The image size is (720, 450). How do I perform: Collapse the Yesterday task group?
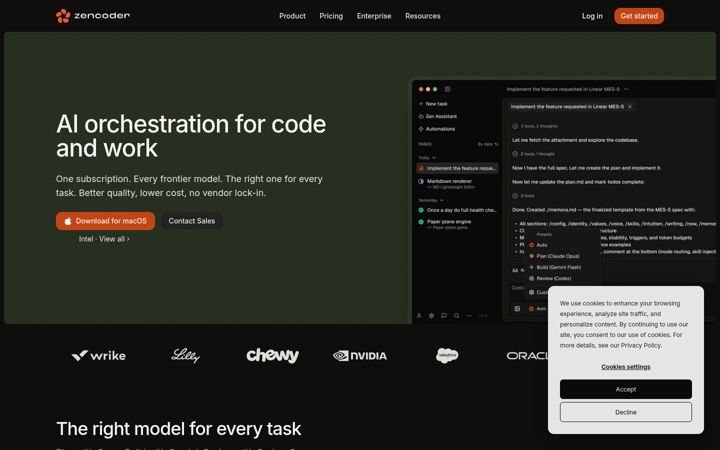coord(431,200)
